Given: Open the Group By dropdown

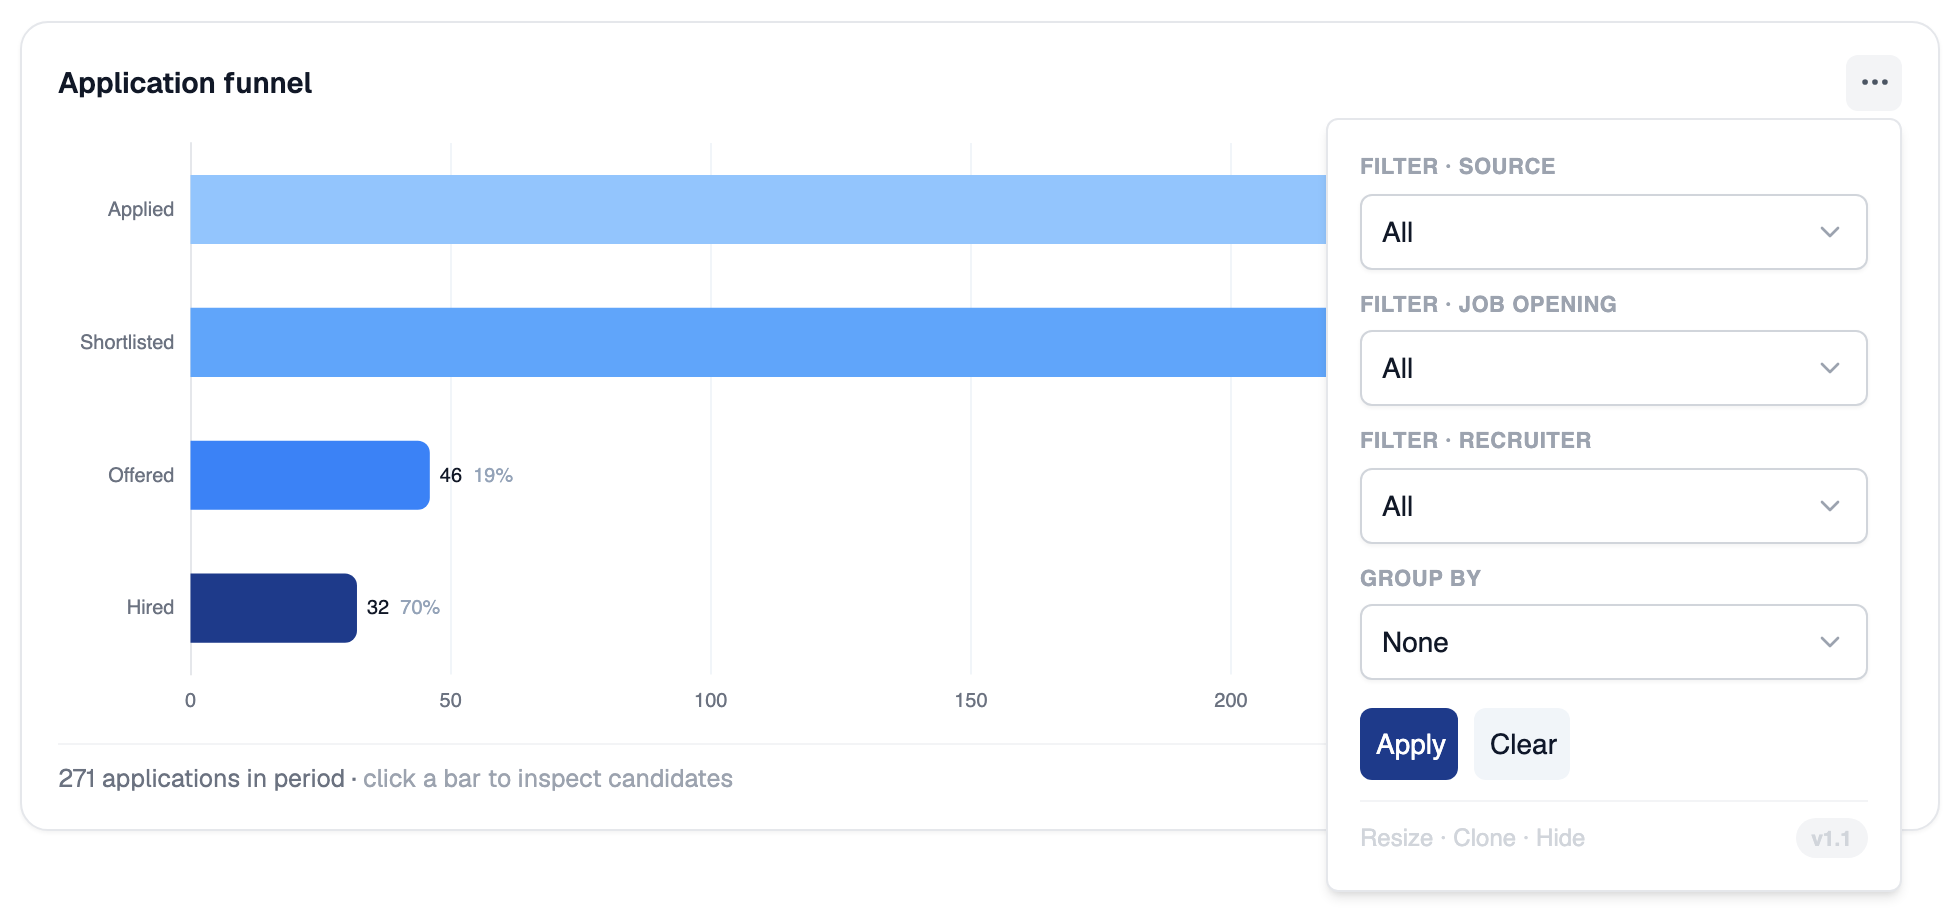Looking at the screenshot, I should tap(1613, 642).
